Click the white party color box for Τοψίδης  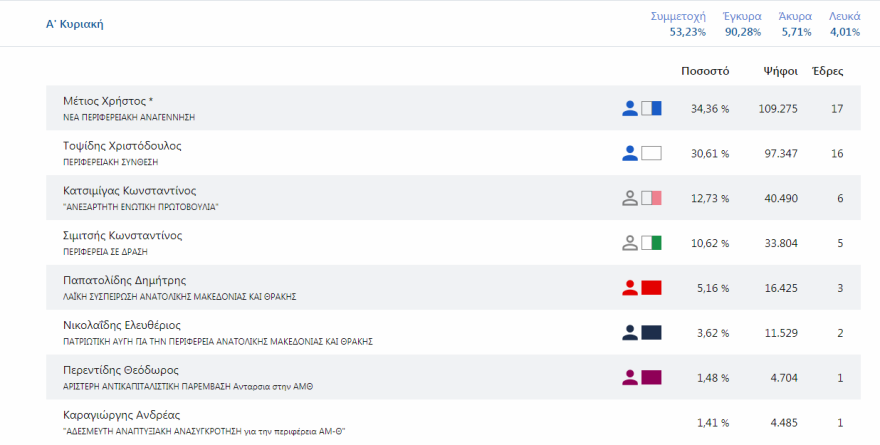point(651,153)
